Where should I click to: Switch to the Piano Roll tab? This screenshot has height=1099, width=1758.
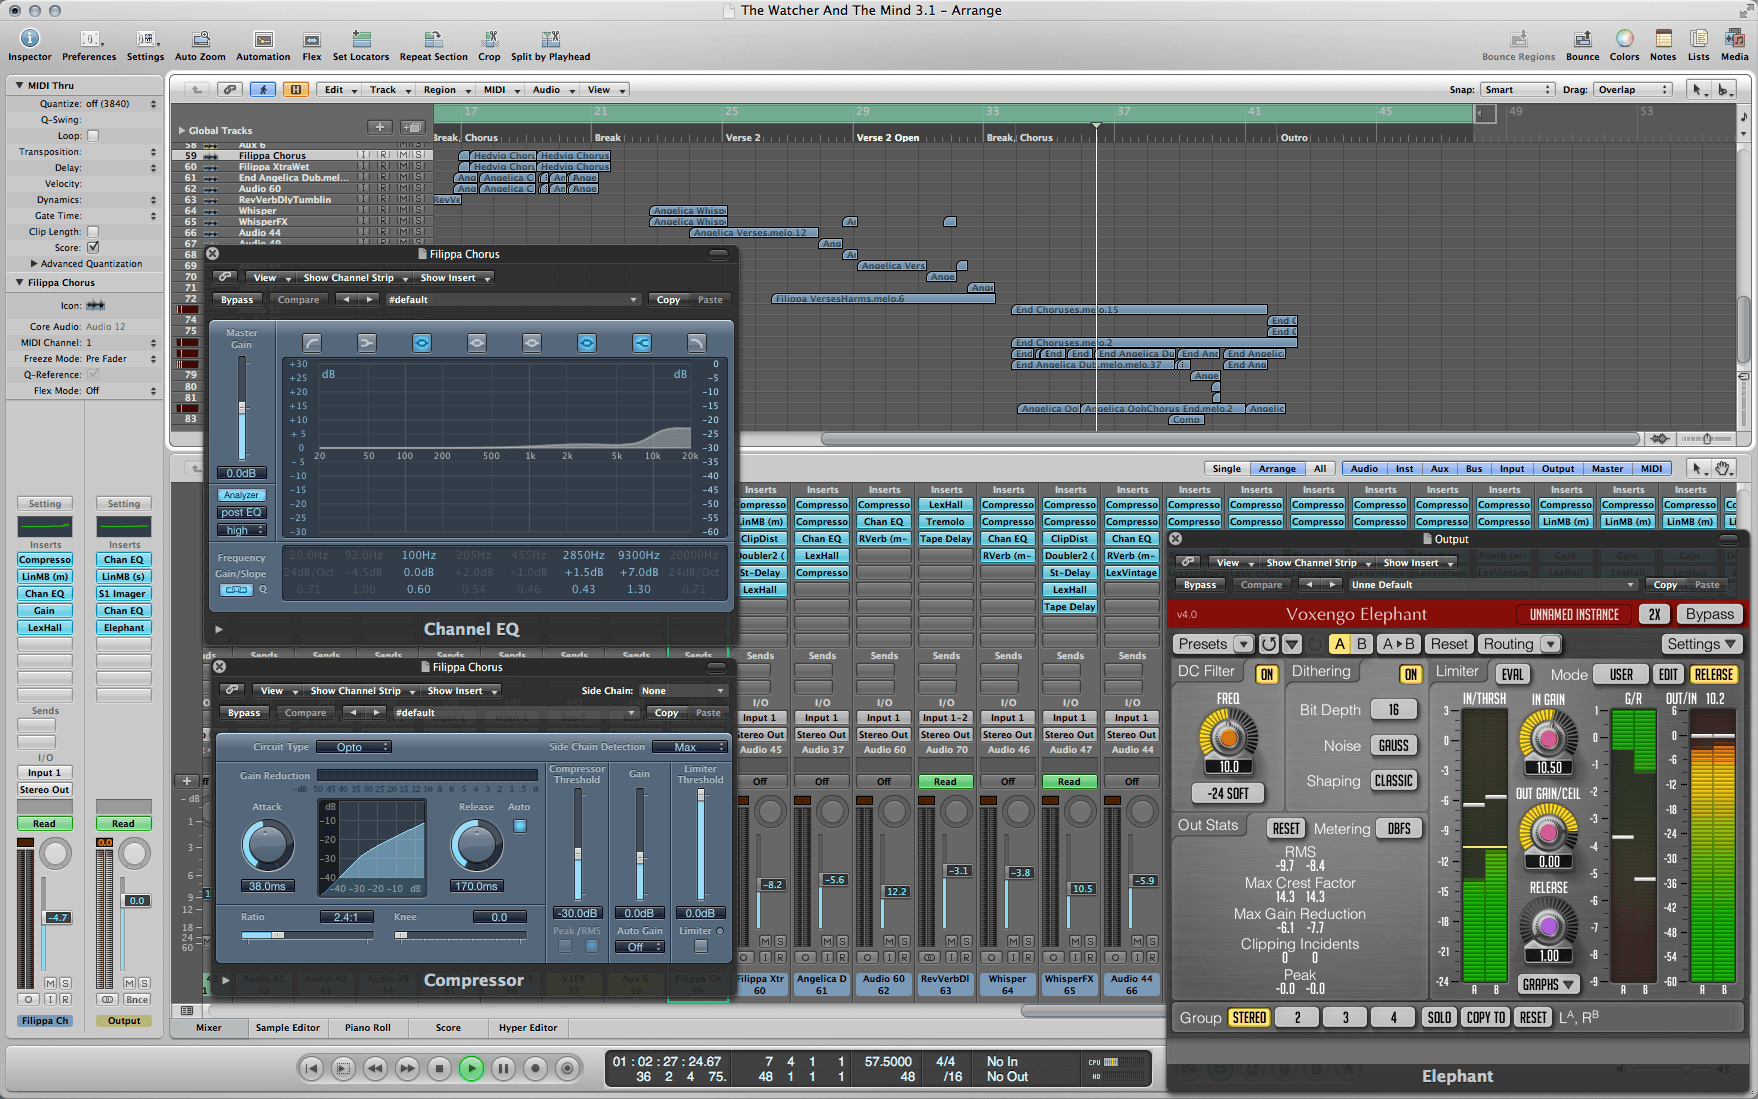coord(367,1027)
